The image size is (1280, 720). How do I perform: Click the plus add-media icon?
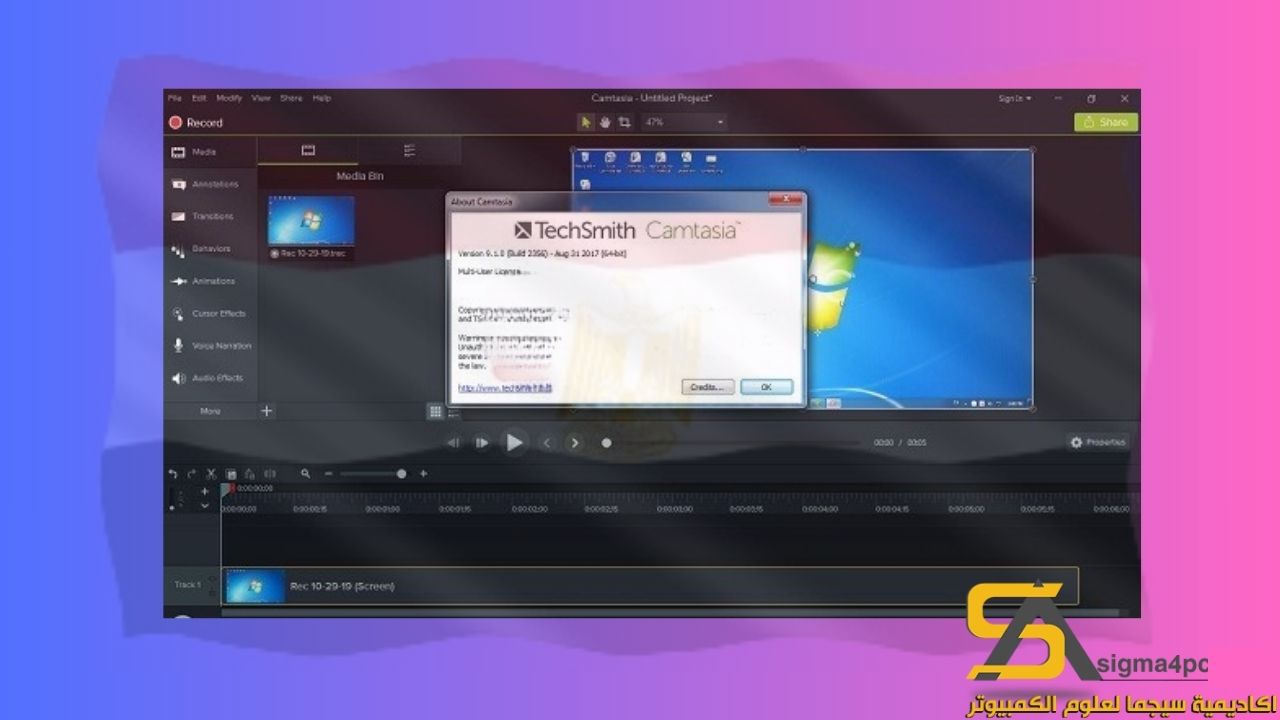click(267, 411)
